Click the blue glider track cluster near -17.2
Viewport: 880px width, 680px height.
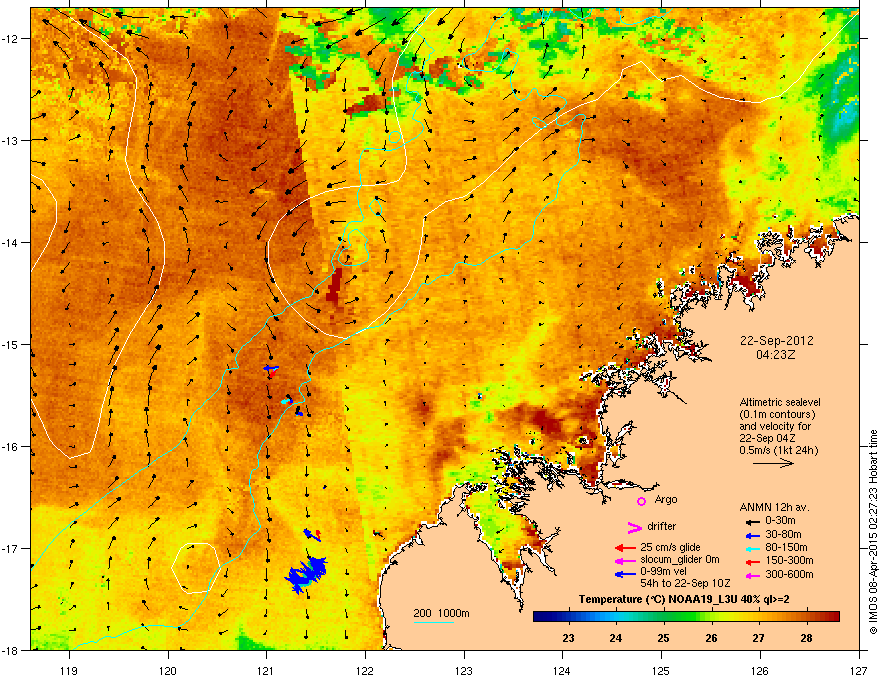[306, 575]
